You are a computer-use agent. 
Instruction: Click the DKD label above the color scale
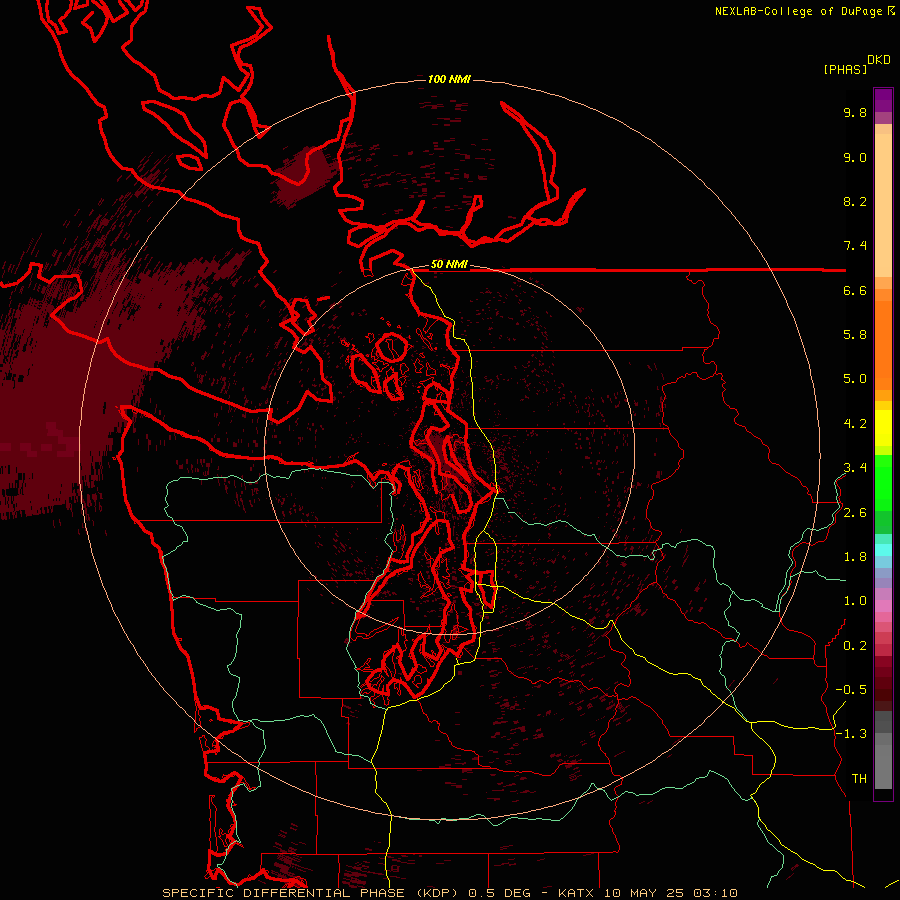(x=878, y=60)
